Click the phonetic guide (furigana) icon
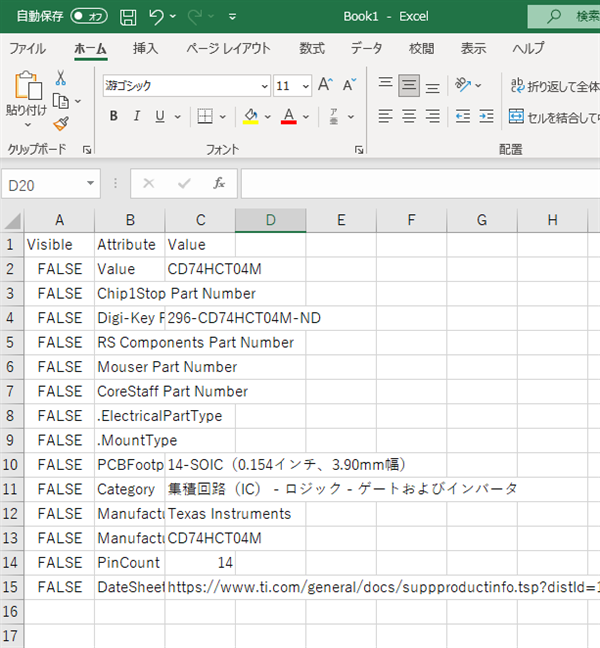 tap(334, 117)
